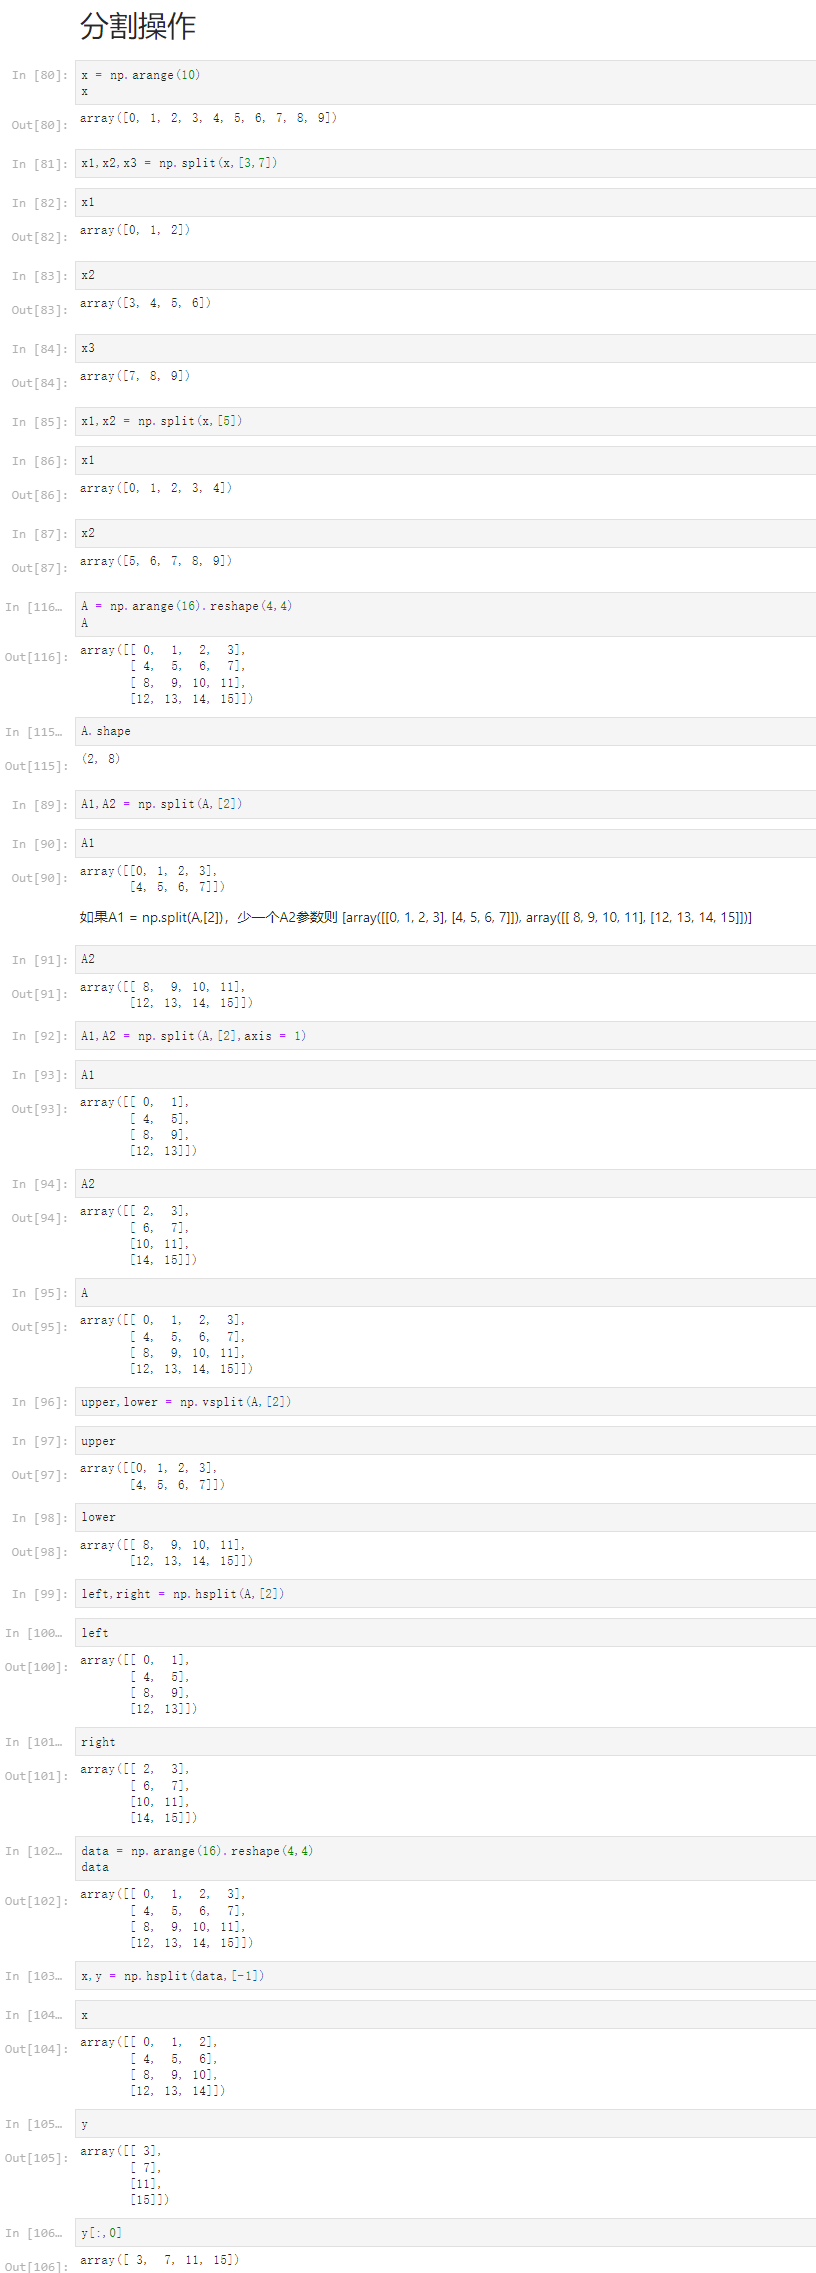Select the output array([3, 4, 5, 6])
This screenshot has height=2273, width=816.
145,303
